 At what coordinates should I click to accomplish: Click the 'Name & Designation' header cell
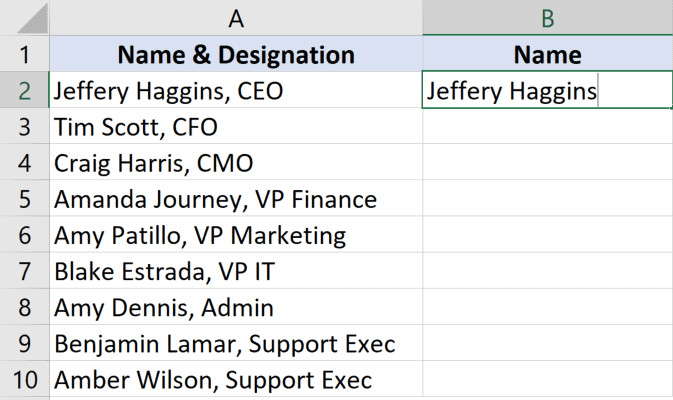(x=236, y=54)
